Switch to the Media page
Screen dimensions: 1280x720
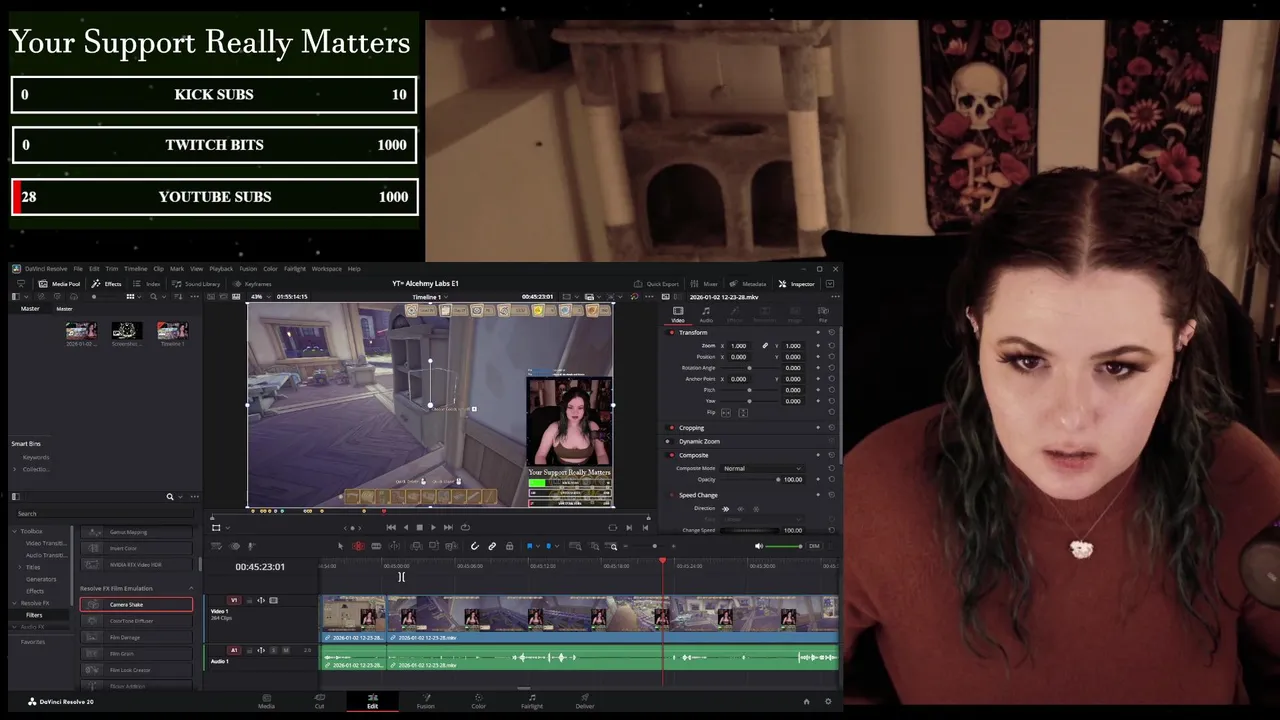click(267, 701)
